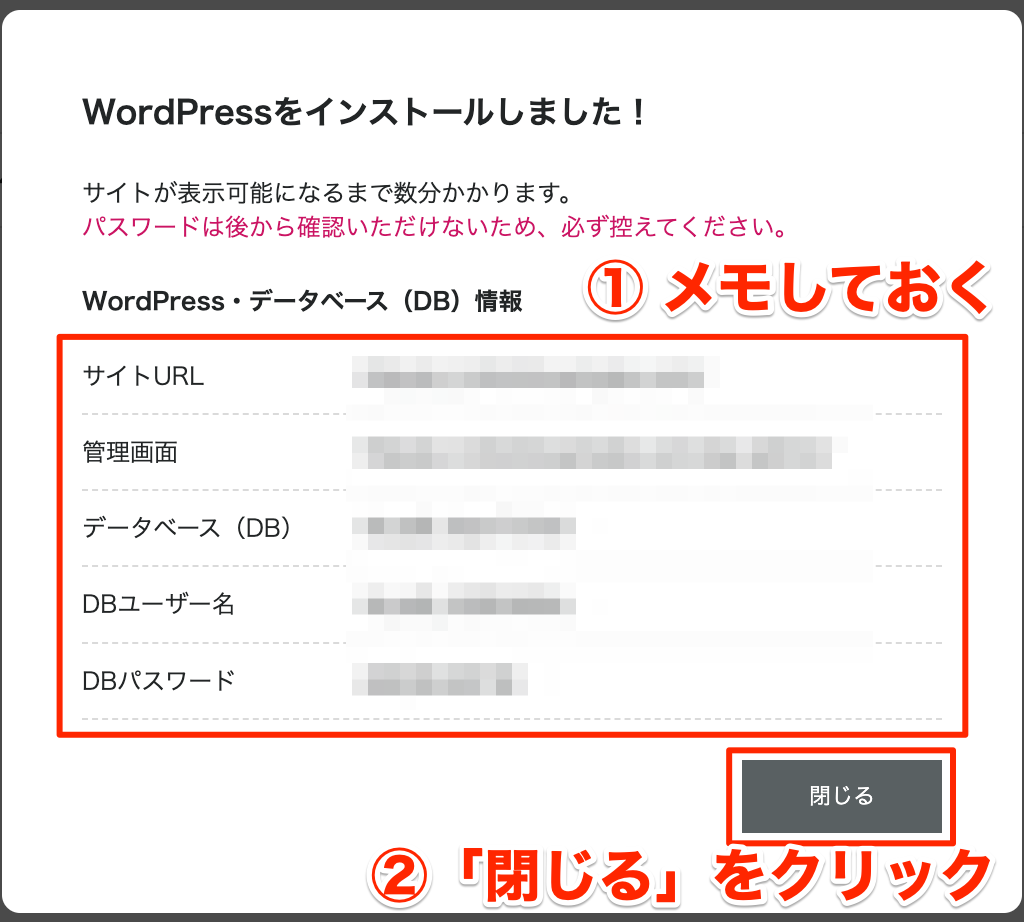The image size is (1024, 922).
Task: Select the blurred 管理画面 URL value
Action: 599,453
